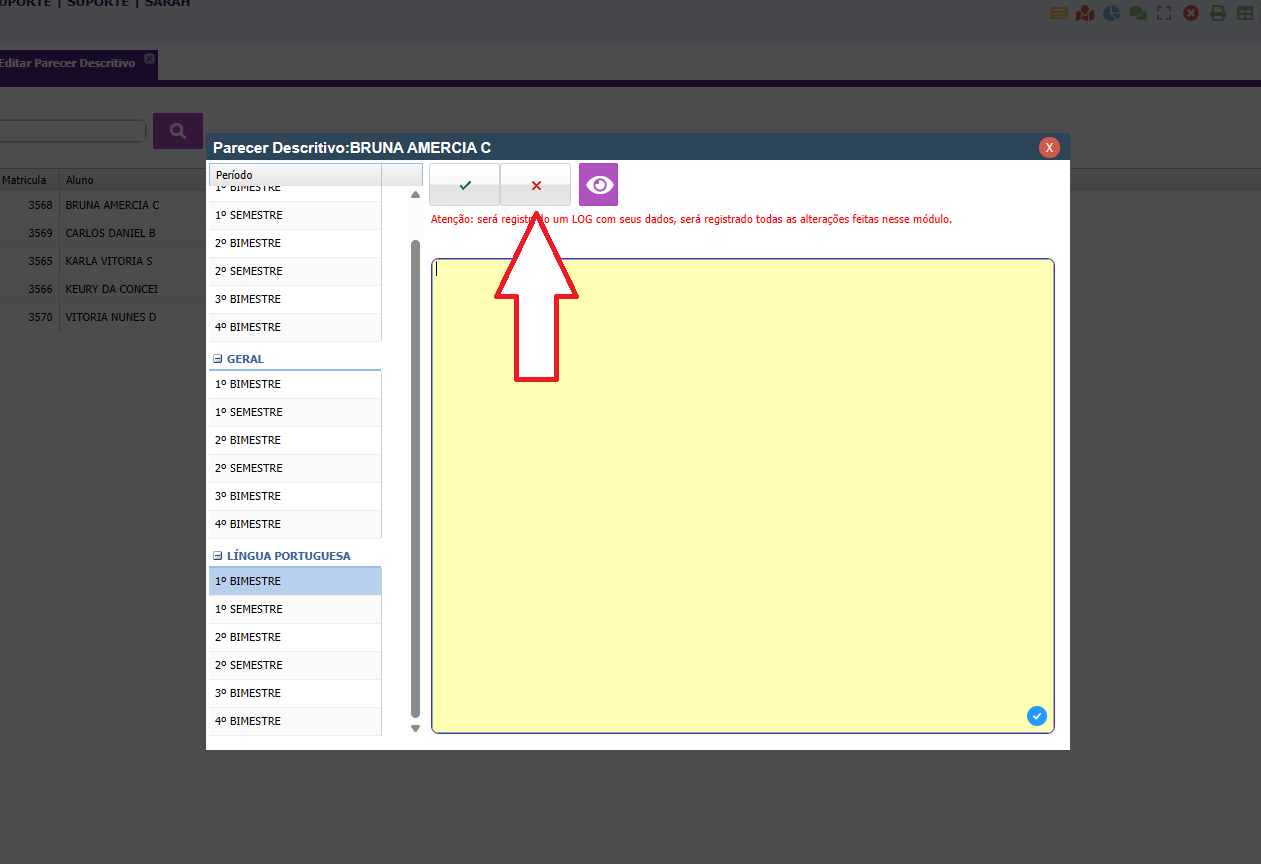Collapse the GERAL group
Viewport: 1261px width, 864px height.
point(217,359)
